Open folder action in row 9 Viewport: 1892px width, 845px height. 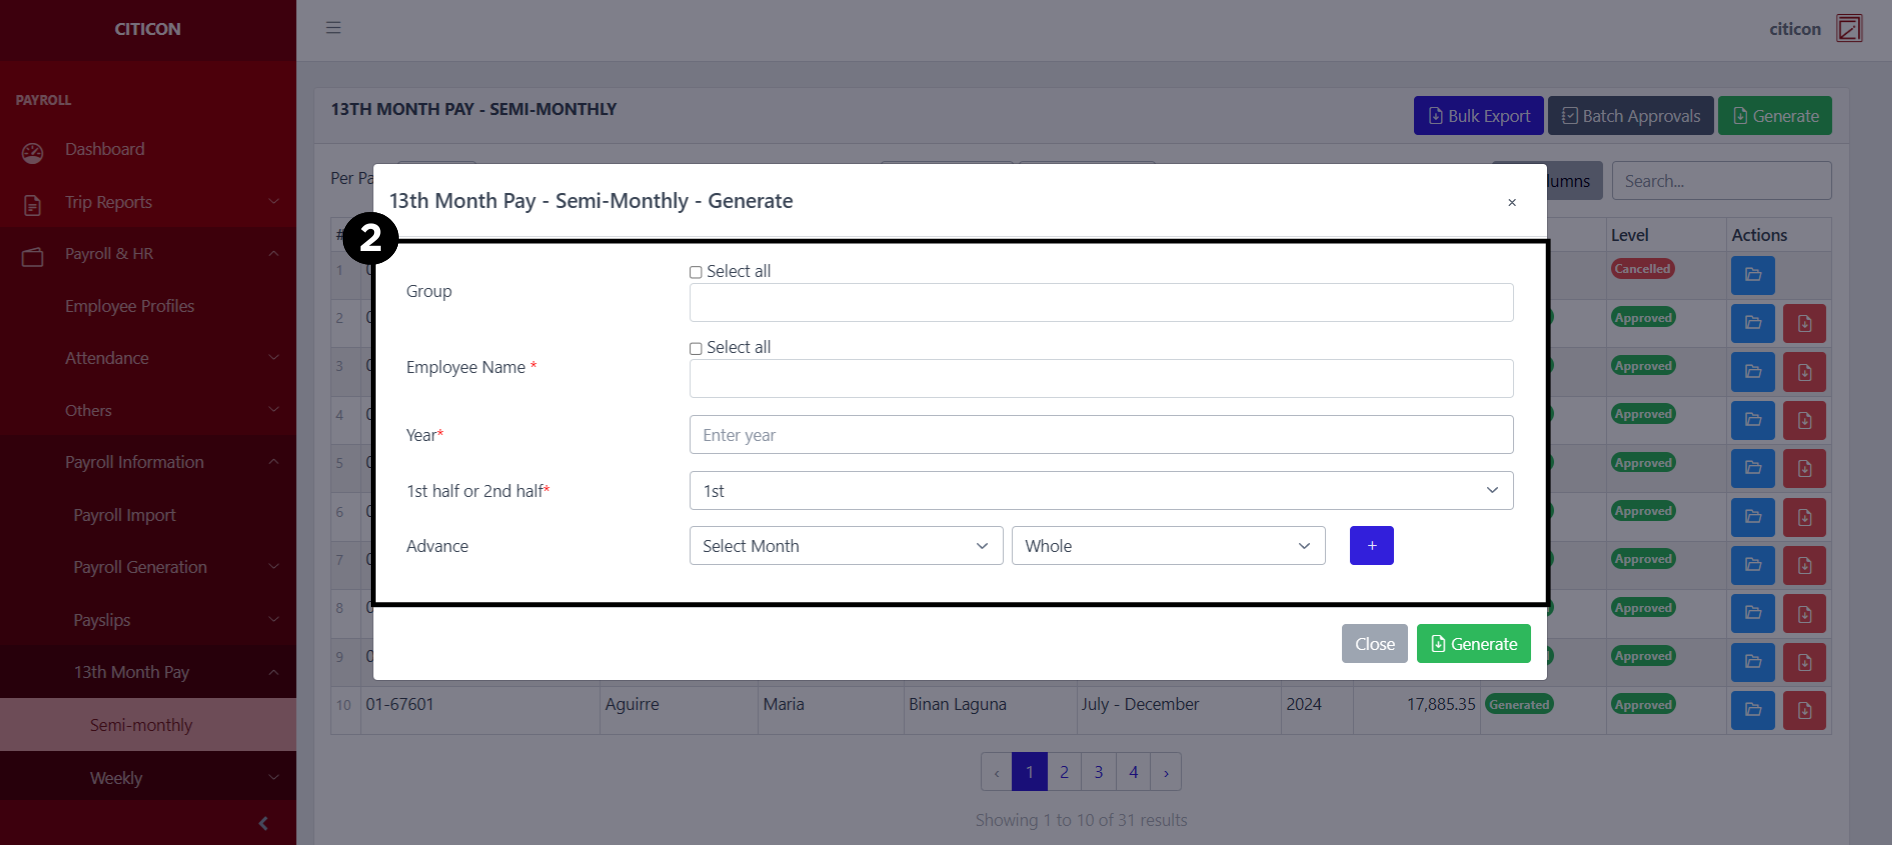pyautogui.click(x=1753, y=662)
